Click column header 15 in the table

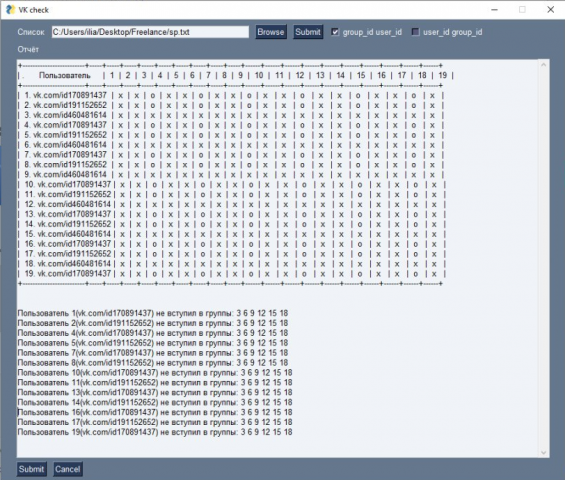pyautogui.click(x=361, y=75)
